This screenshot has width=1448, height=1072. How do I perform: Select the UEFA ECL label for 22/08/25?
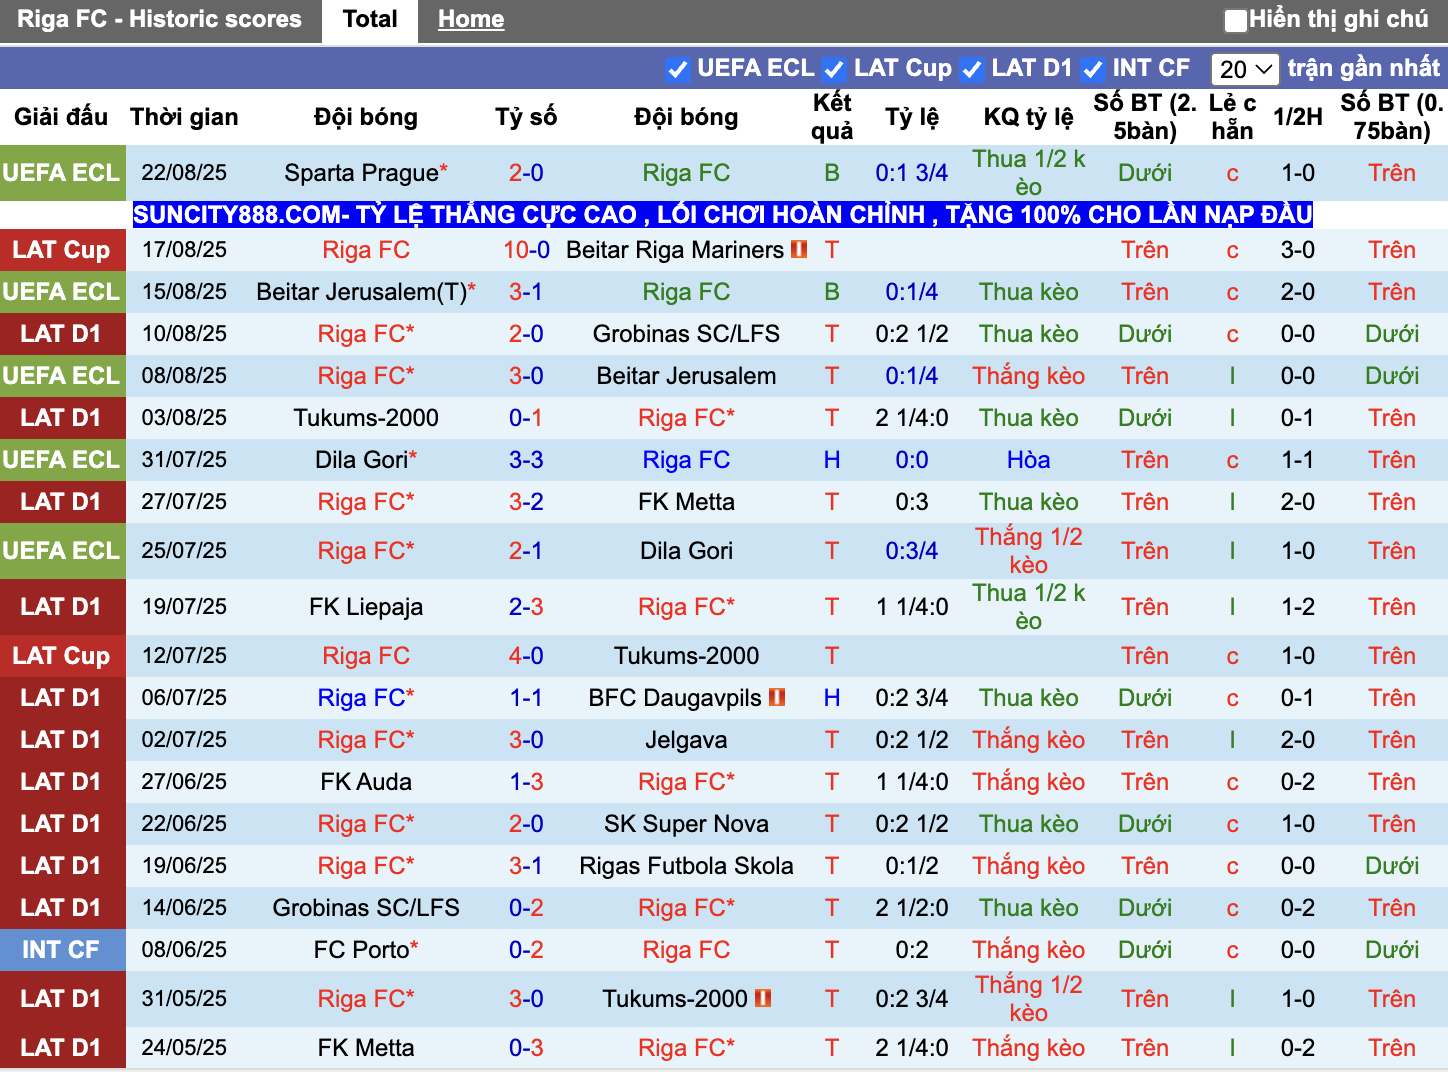point(61,173)
